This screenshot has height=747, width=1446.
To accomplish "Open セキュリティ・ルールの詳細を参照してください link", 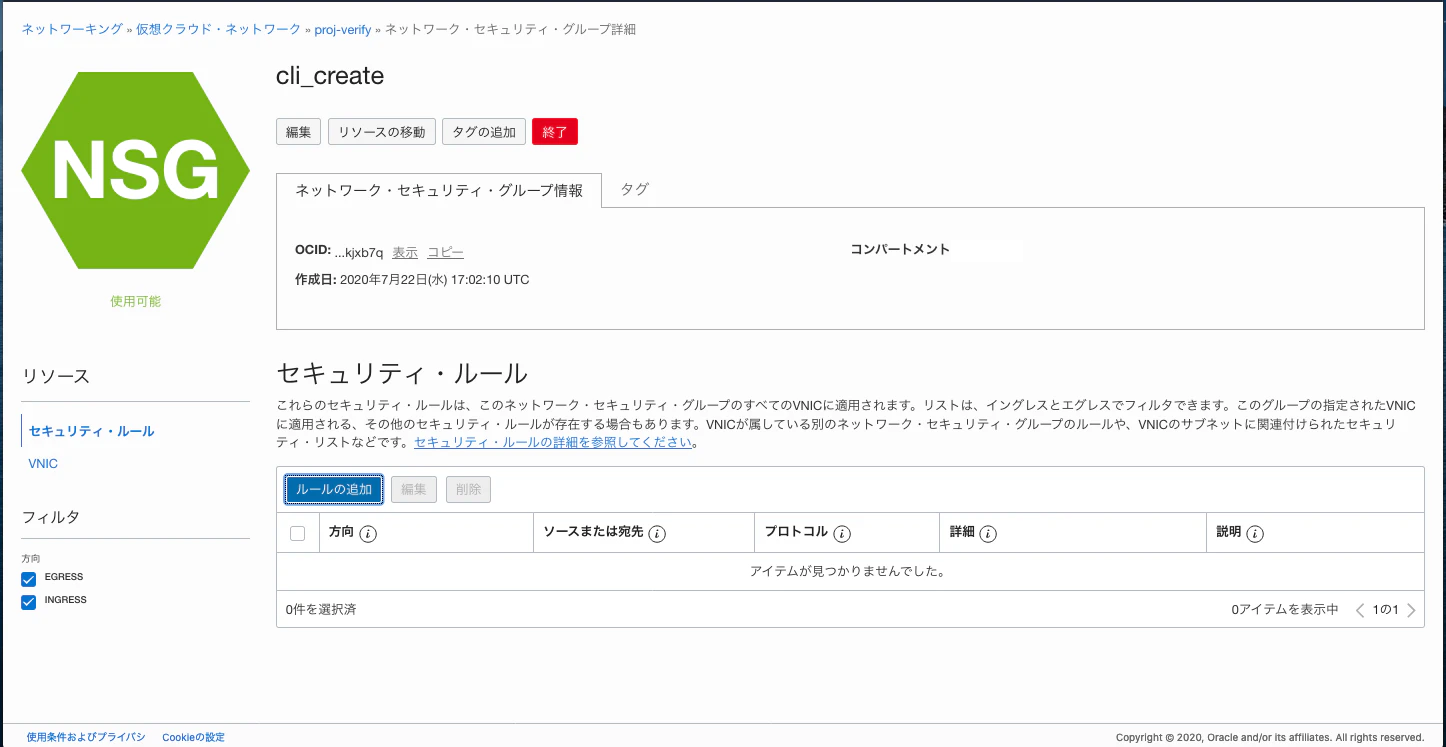I will 553,442.
